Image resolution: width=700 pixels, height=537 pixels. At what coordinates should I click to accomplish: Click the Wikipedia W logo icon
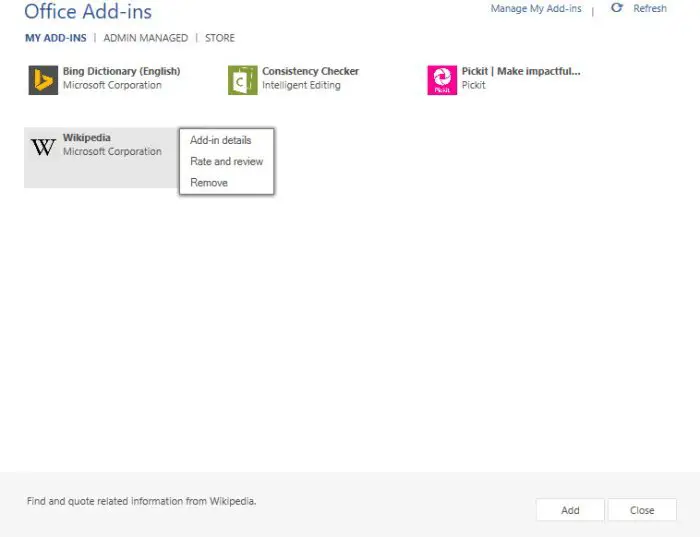(43, 147)
